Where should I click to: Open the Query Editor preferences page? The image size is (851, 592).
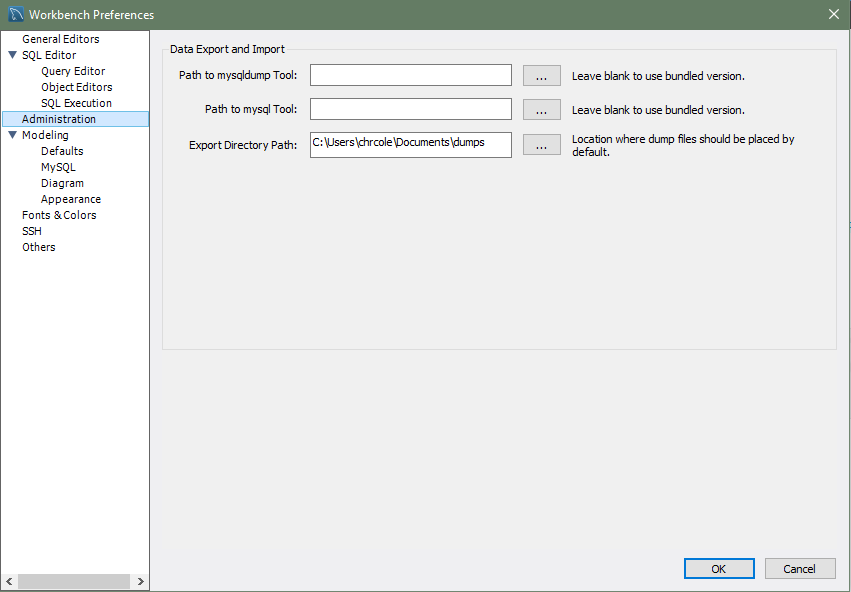click(x=73, y=71)
